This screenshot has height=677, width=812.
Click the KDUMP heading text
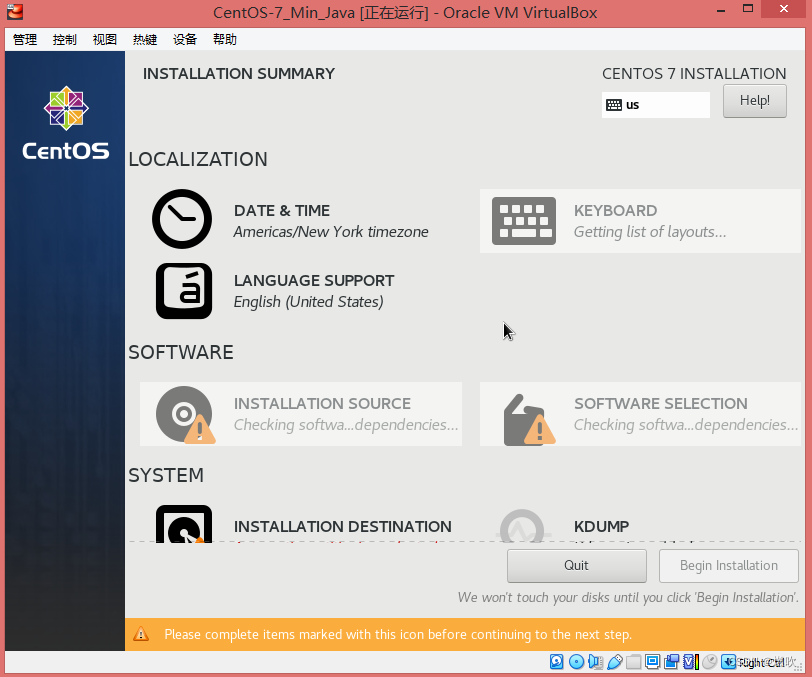coord(601,527)
